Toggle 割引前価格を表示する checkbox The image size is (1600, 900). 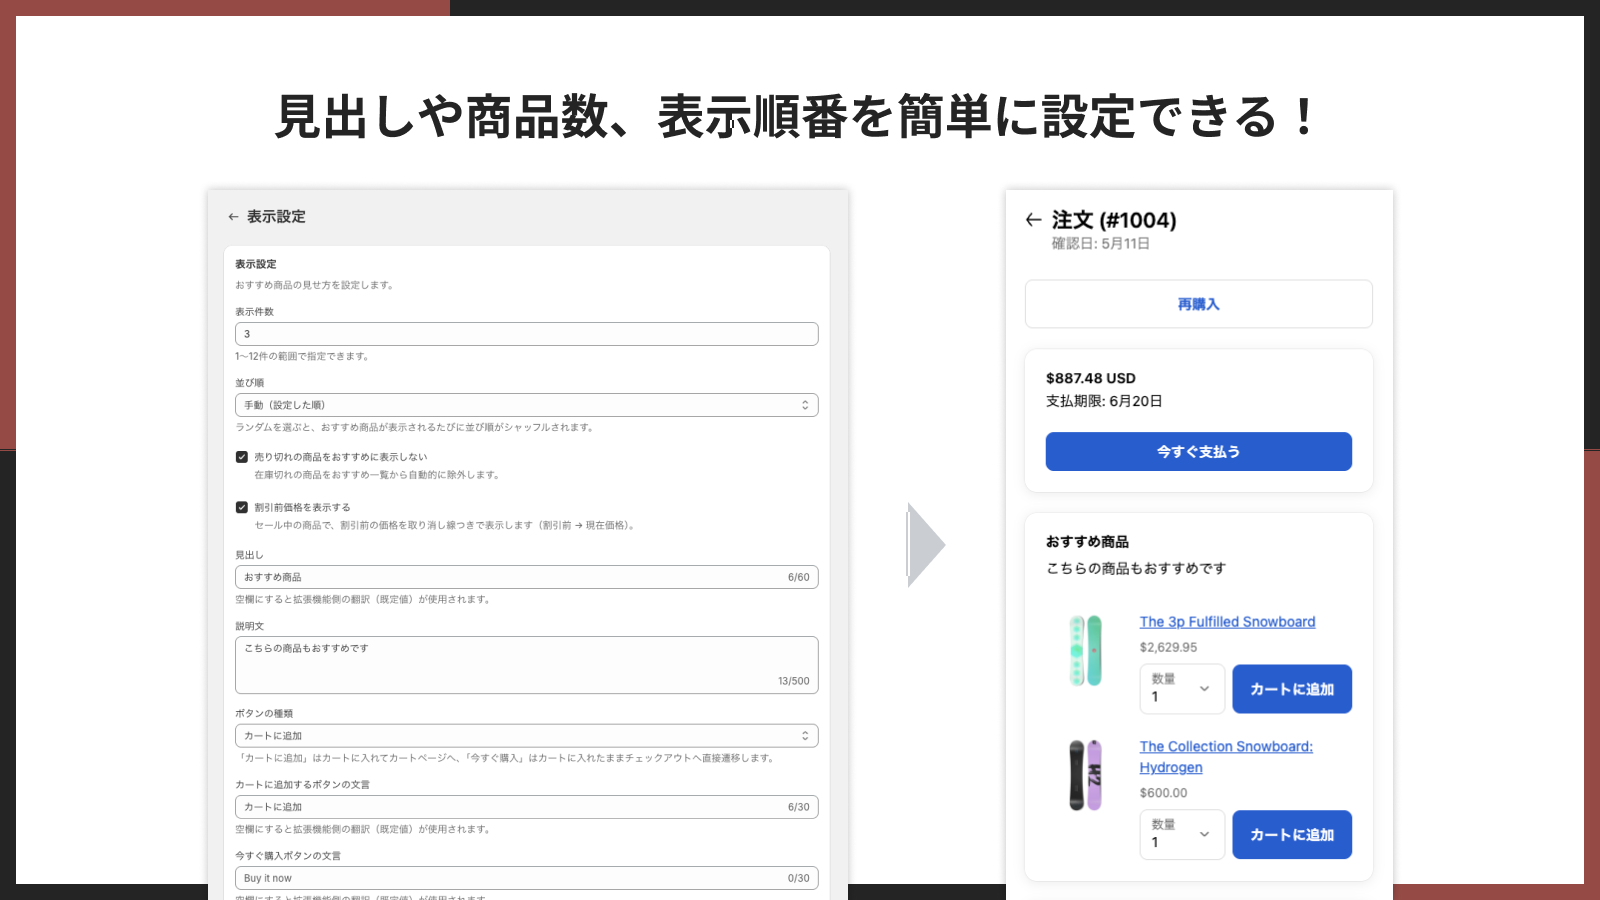(242, 507)
